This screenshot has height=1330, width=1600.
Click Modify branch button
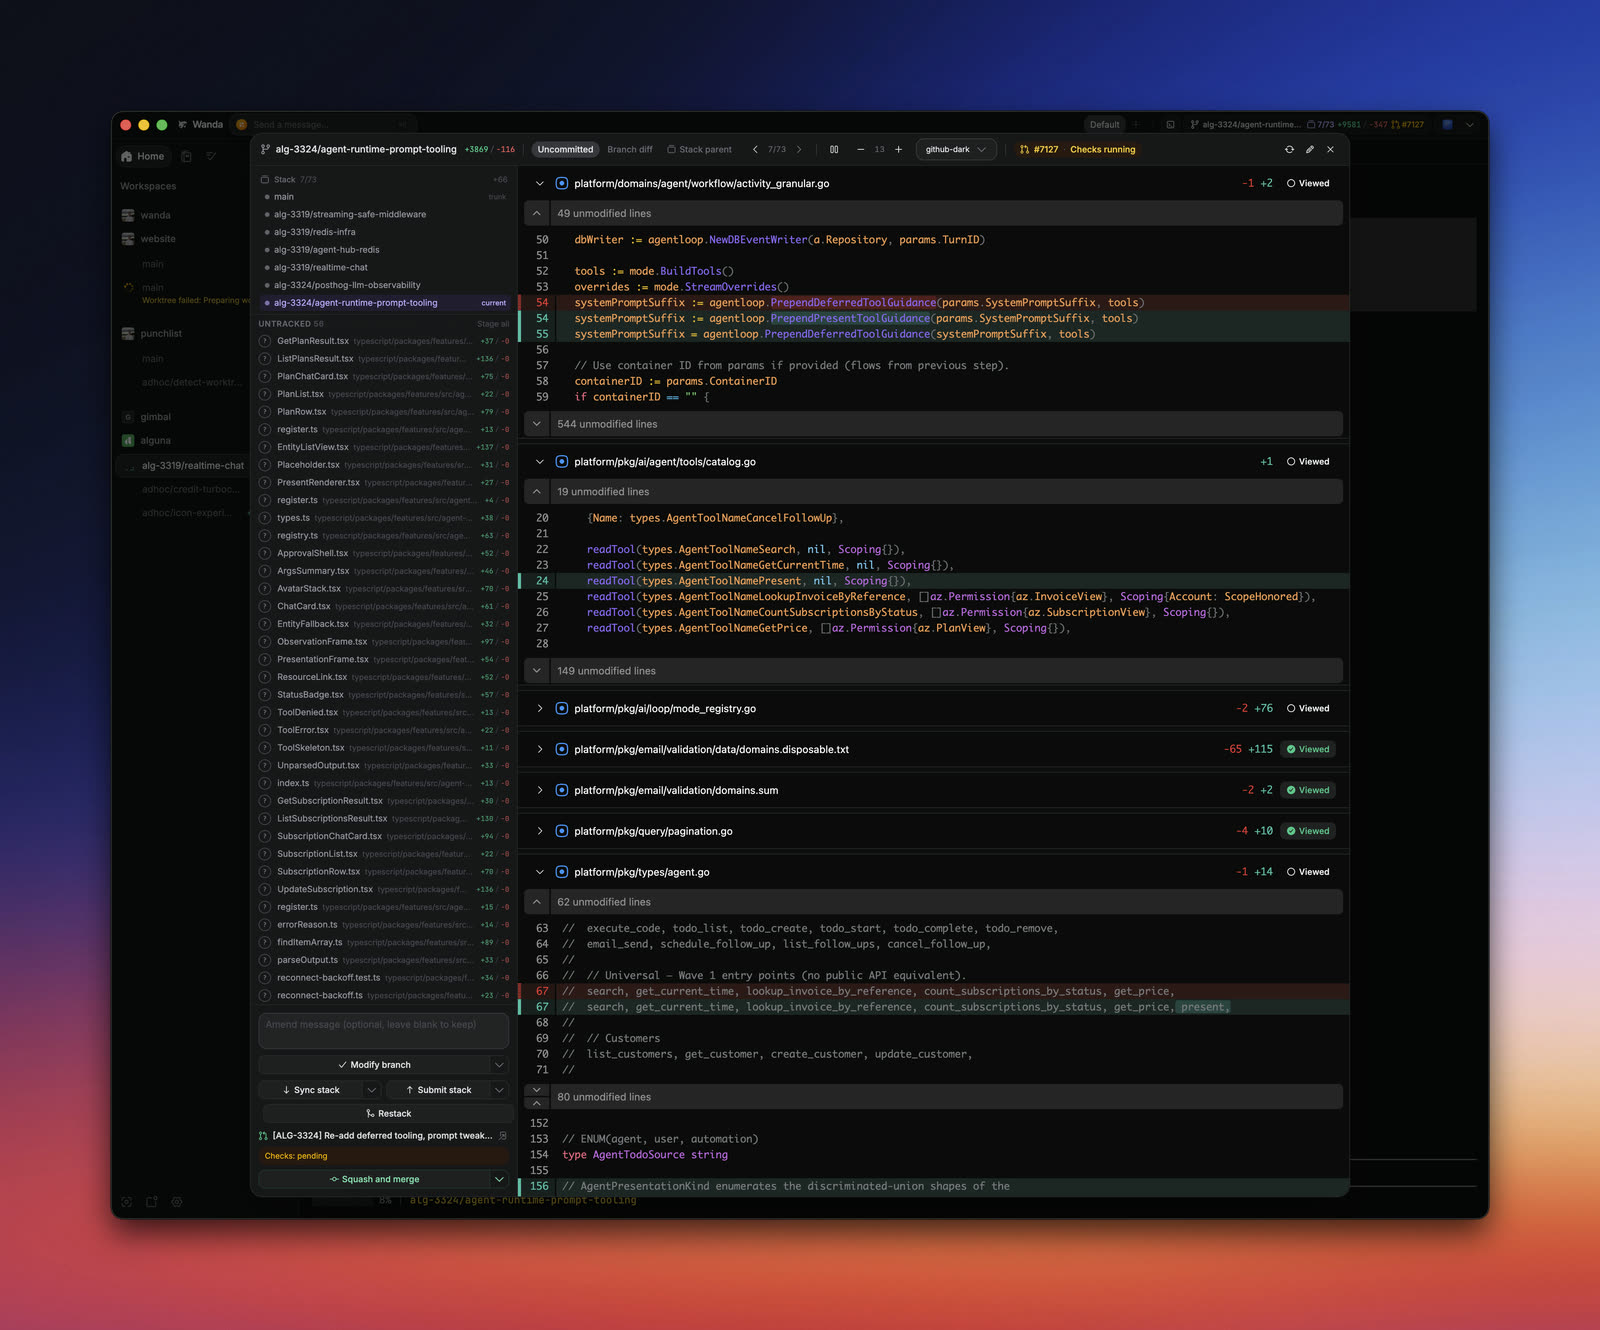[x=375, y=1065]
